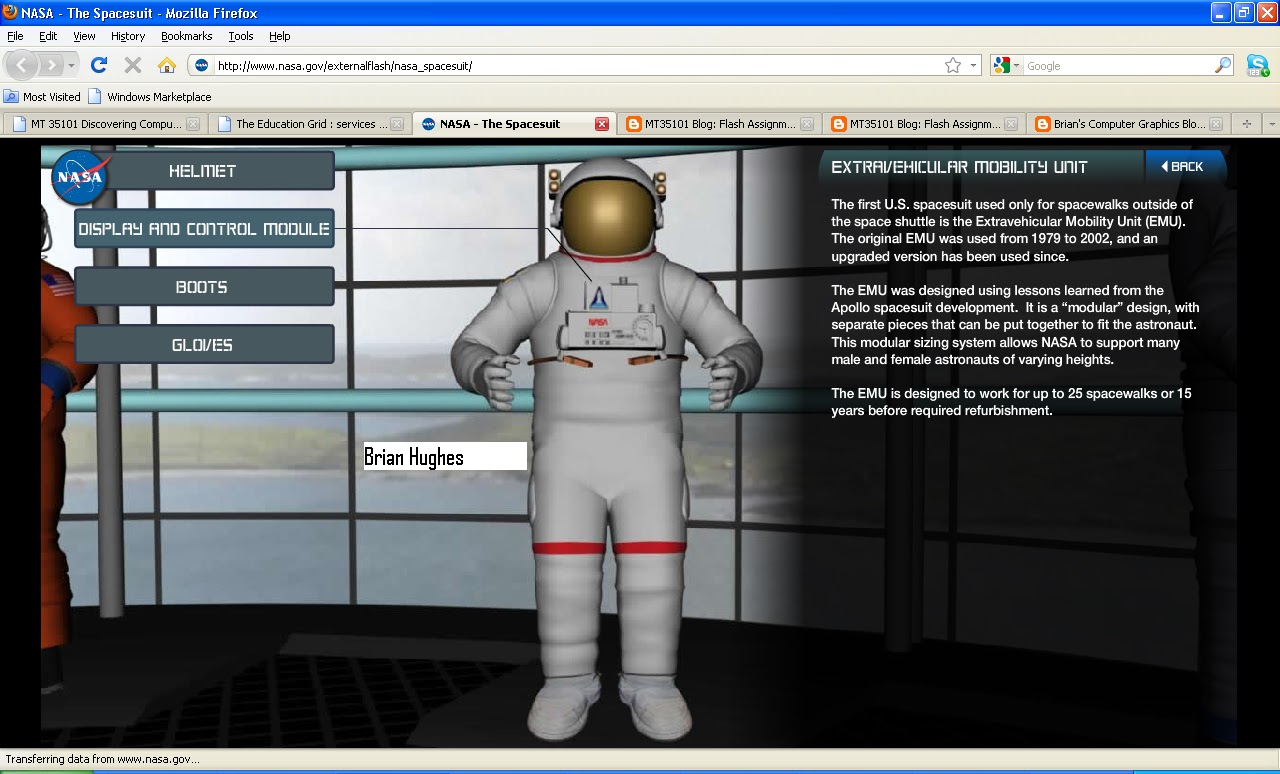Close Brian's Computer Graphics Blog tab
1280x774 pixels.
click(1215, 124)
